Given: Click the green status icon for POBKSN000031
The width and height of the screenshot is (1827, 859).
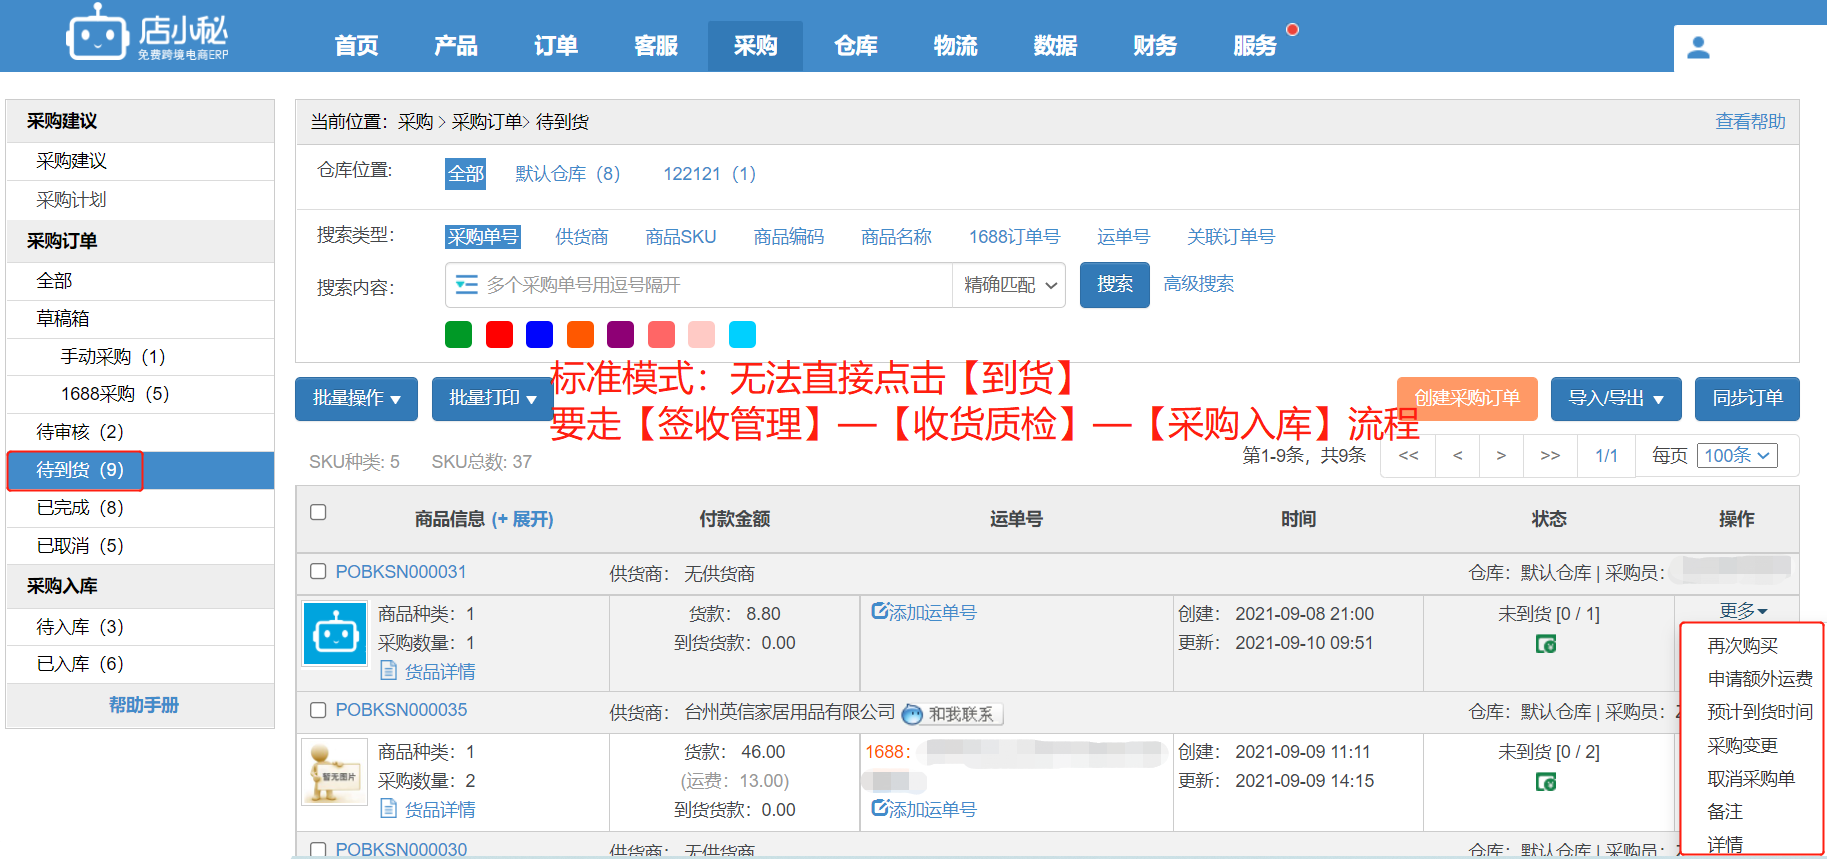Looking at the screenshot, I should [1546, 644].
